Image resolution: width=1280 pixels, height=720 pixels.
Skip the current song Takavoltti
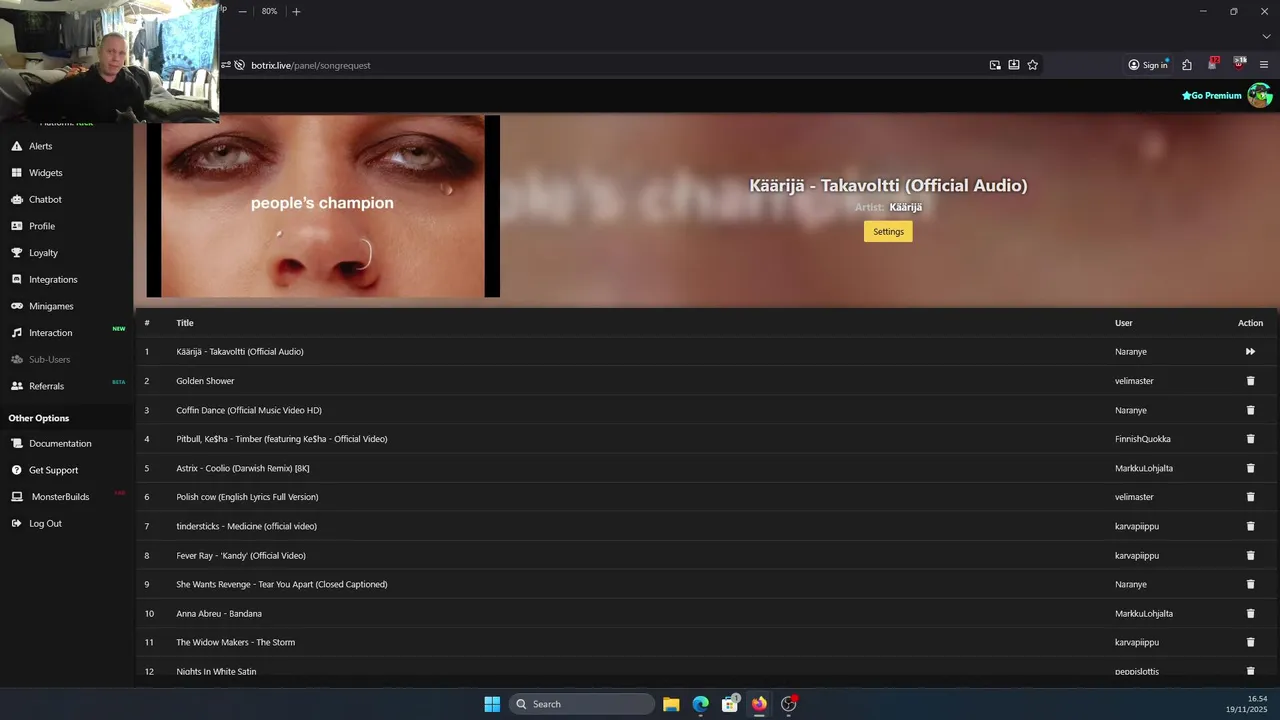pyautogui.click(x=1250, y=352)
